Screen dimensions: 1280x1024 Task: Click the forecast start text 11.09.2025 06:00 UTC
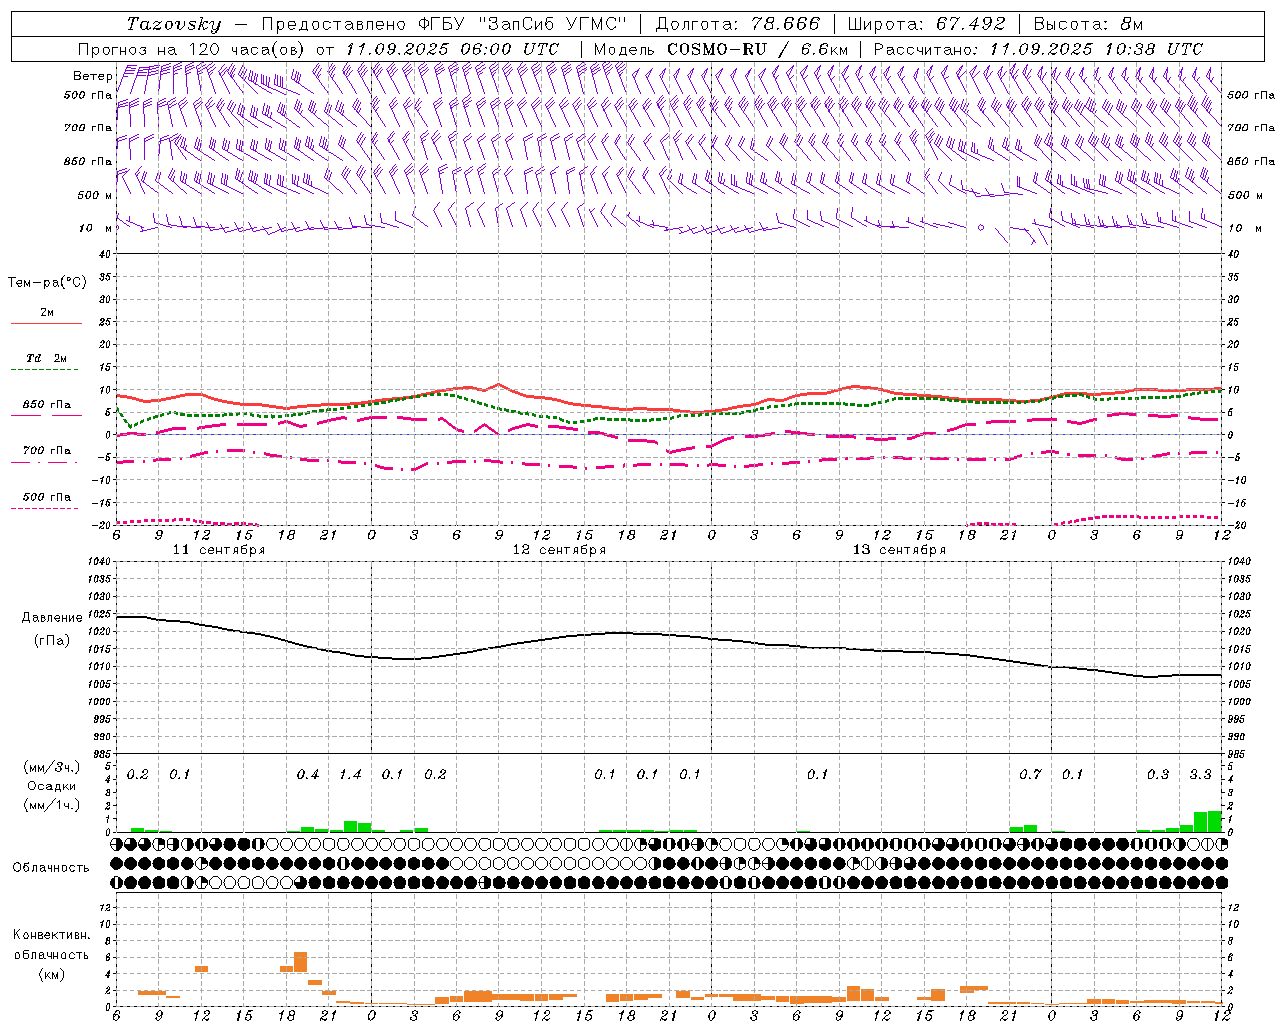coord(452,49)
